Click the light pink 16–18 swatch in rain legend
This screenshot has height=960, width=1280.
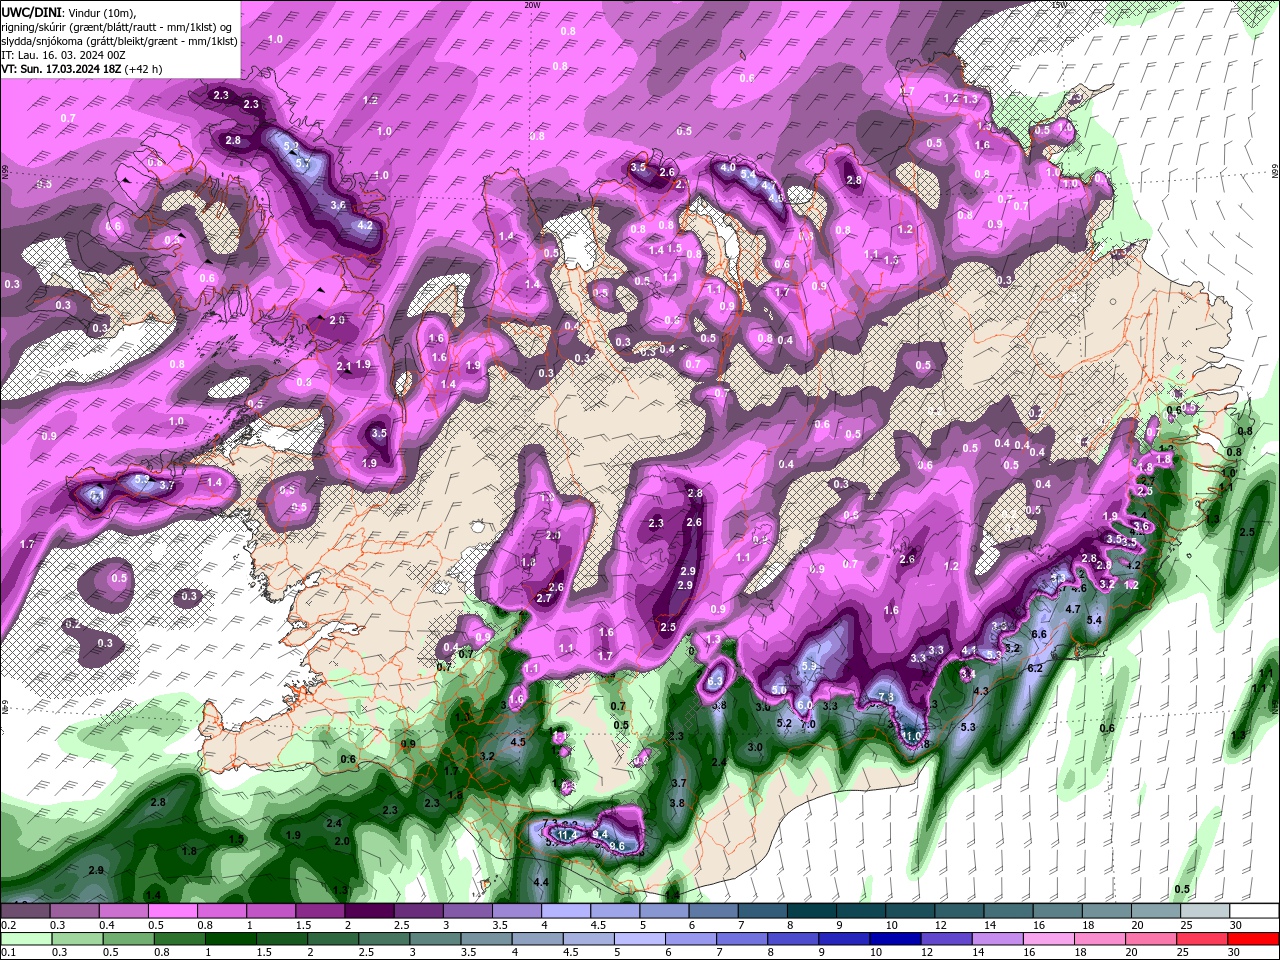[x=1049, y=938]
